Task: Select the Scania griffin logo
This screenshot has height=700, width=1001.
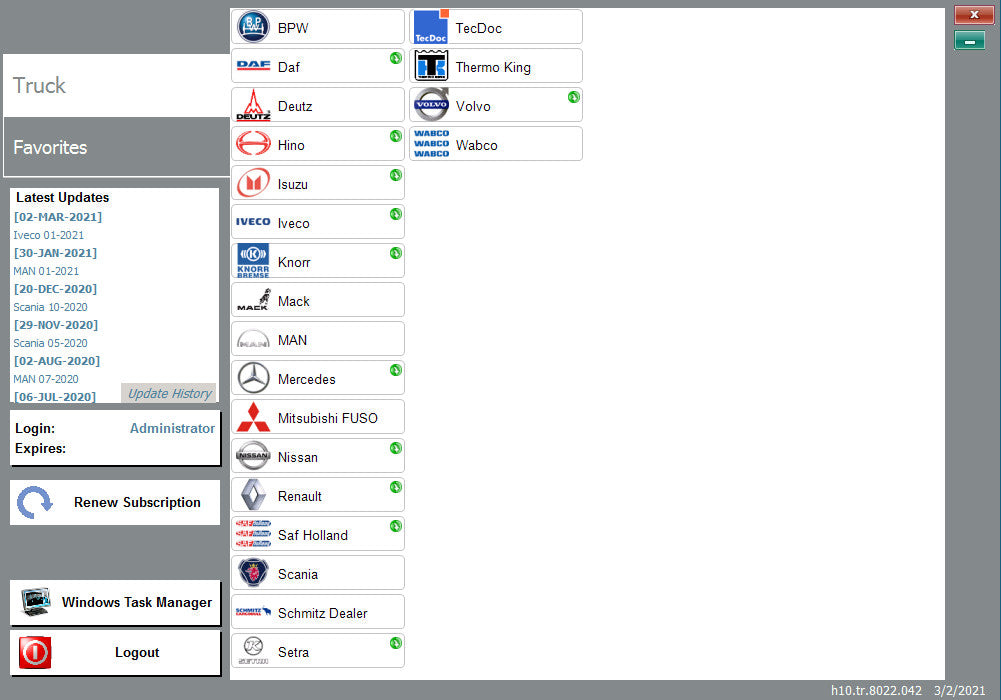Action: (x=253, y=572)
